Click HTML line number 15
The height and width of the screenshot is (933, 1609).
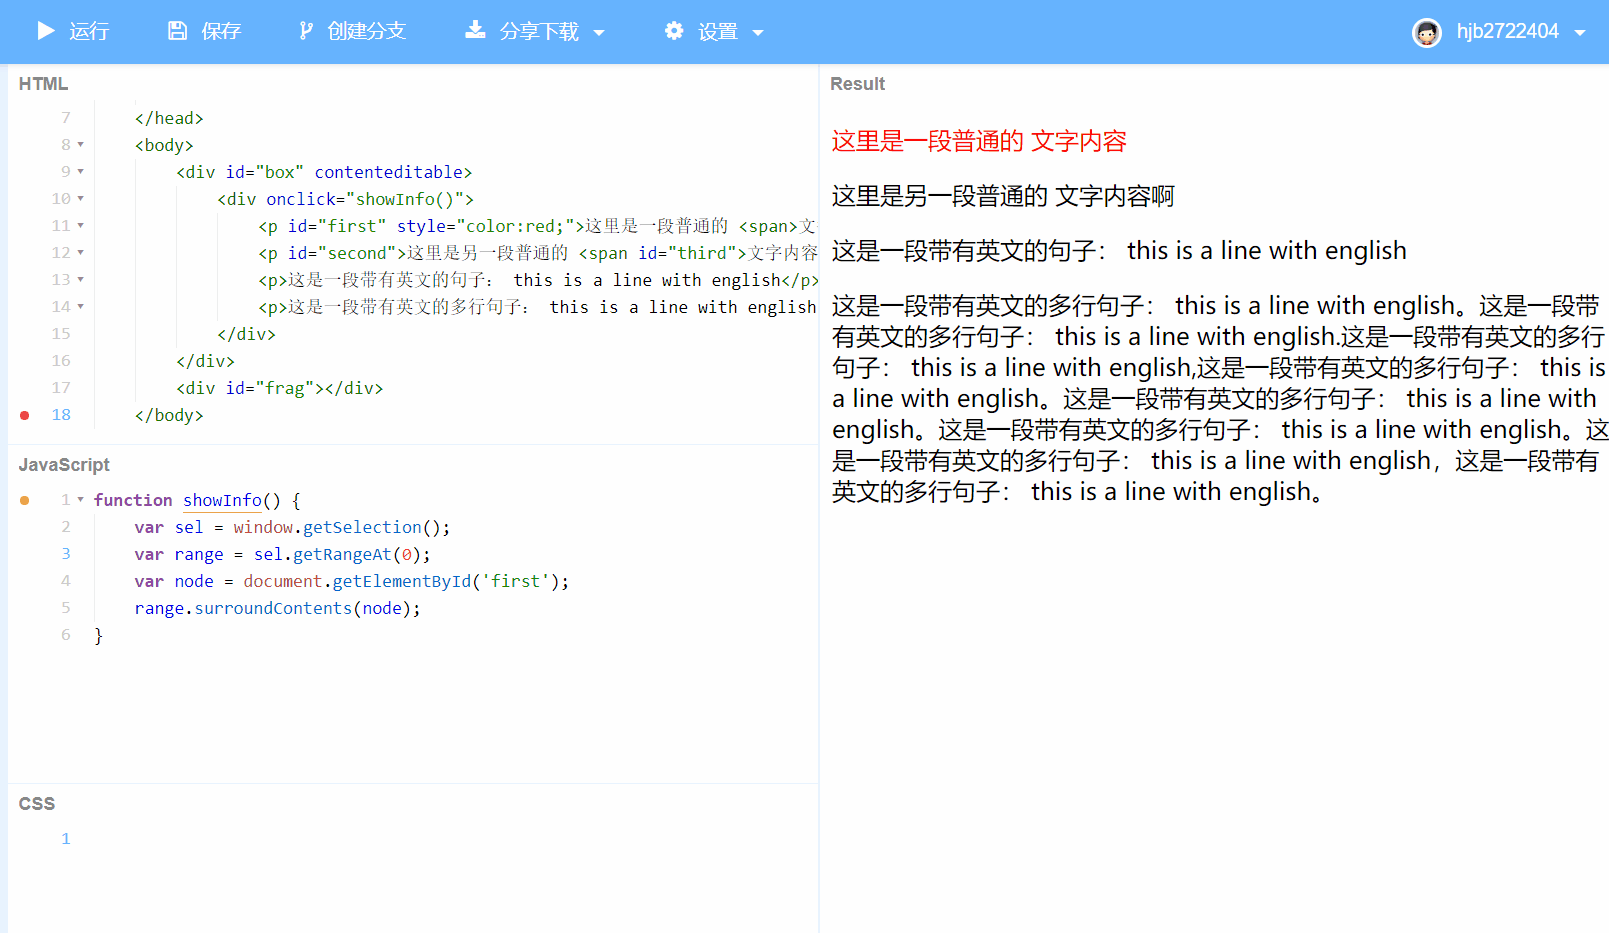click(x=61, y=334)
